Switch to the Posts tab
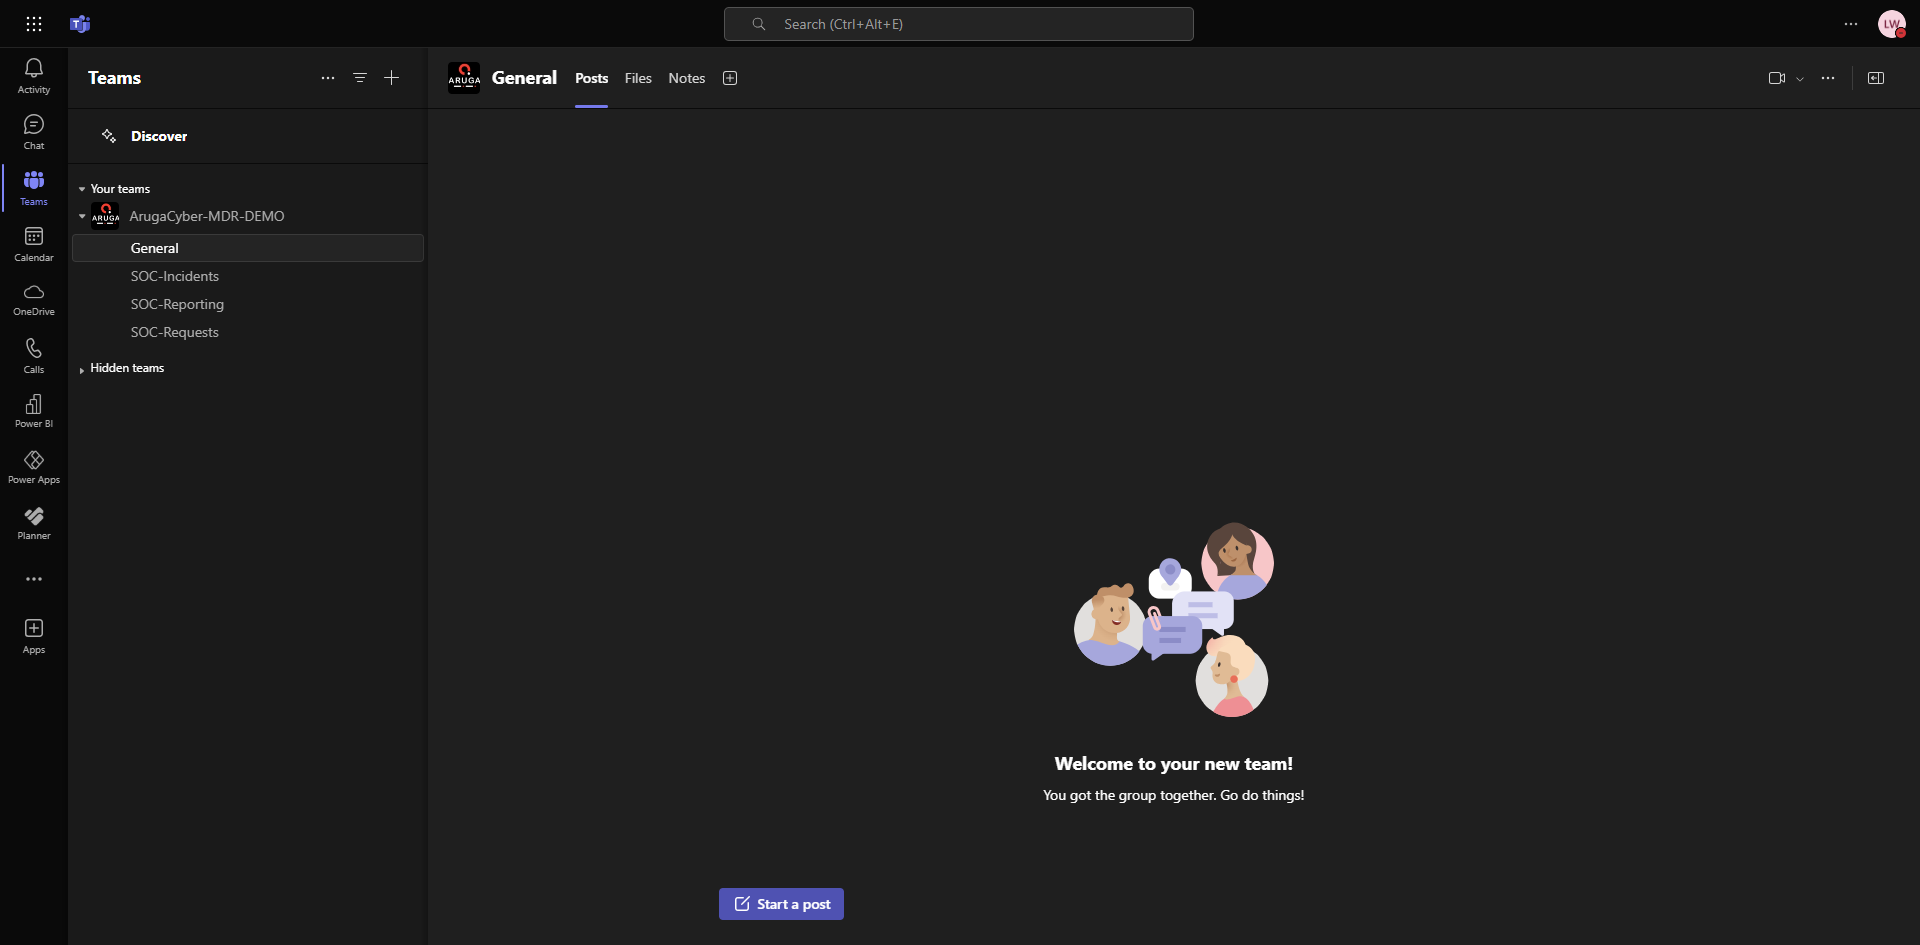The image size is (1920, 945). [591, 78]
